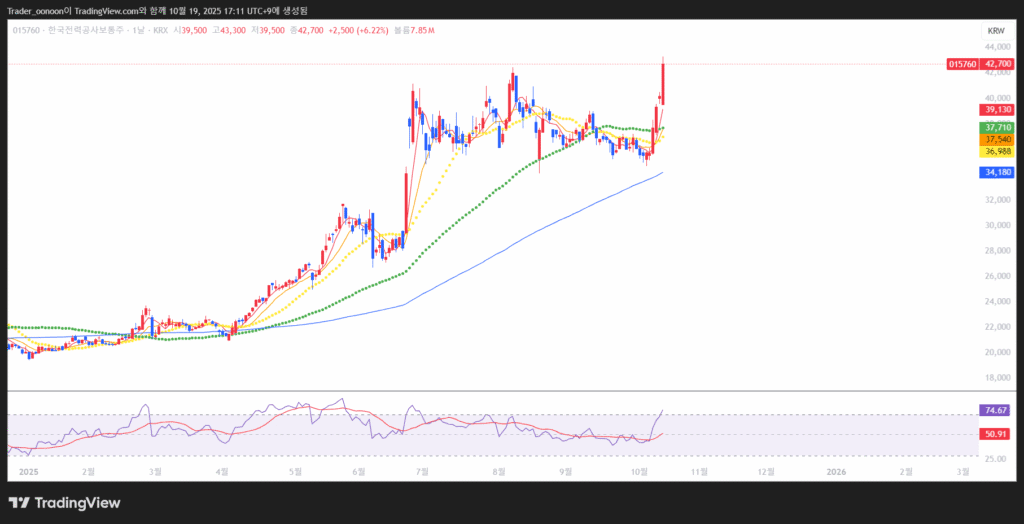
Task: Click the yellow 36,988 moving average label
Action: point(997,151)
